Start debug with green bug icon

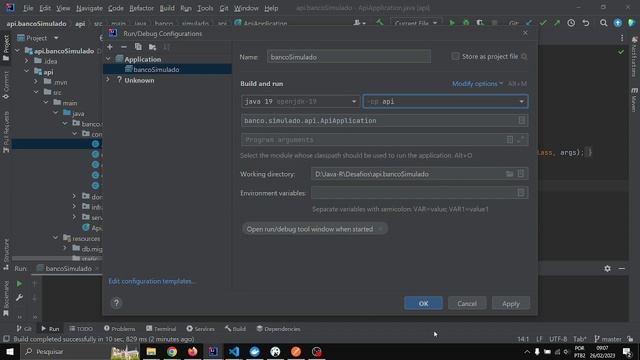tap(466, 23)
